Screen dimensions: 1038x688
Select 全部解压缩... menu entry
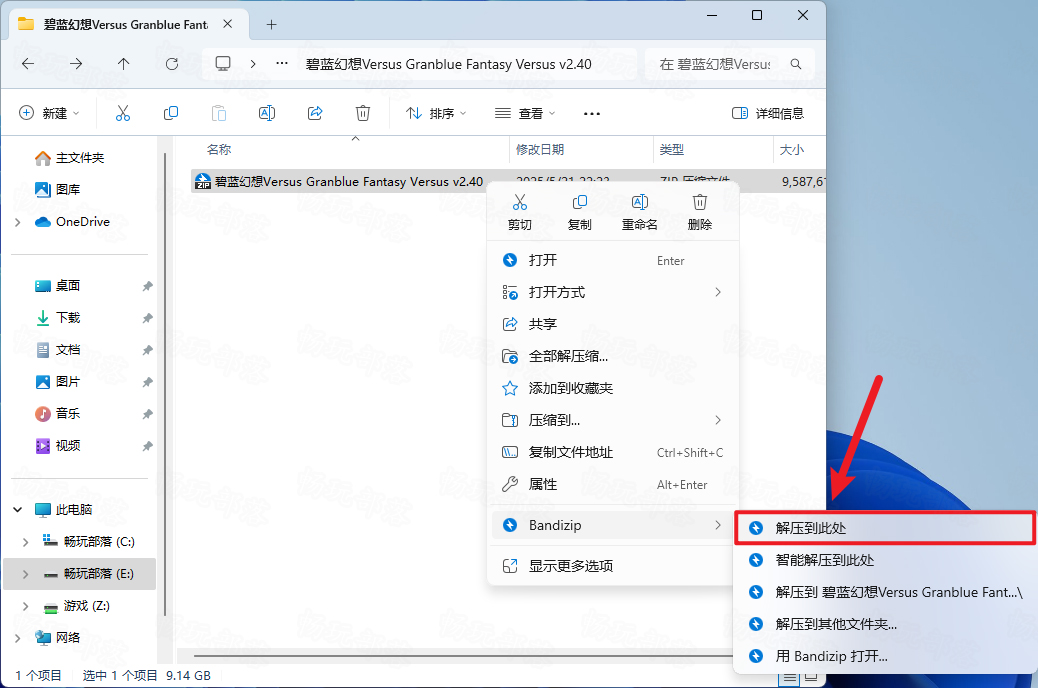coord(613,356)
